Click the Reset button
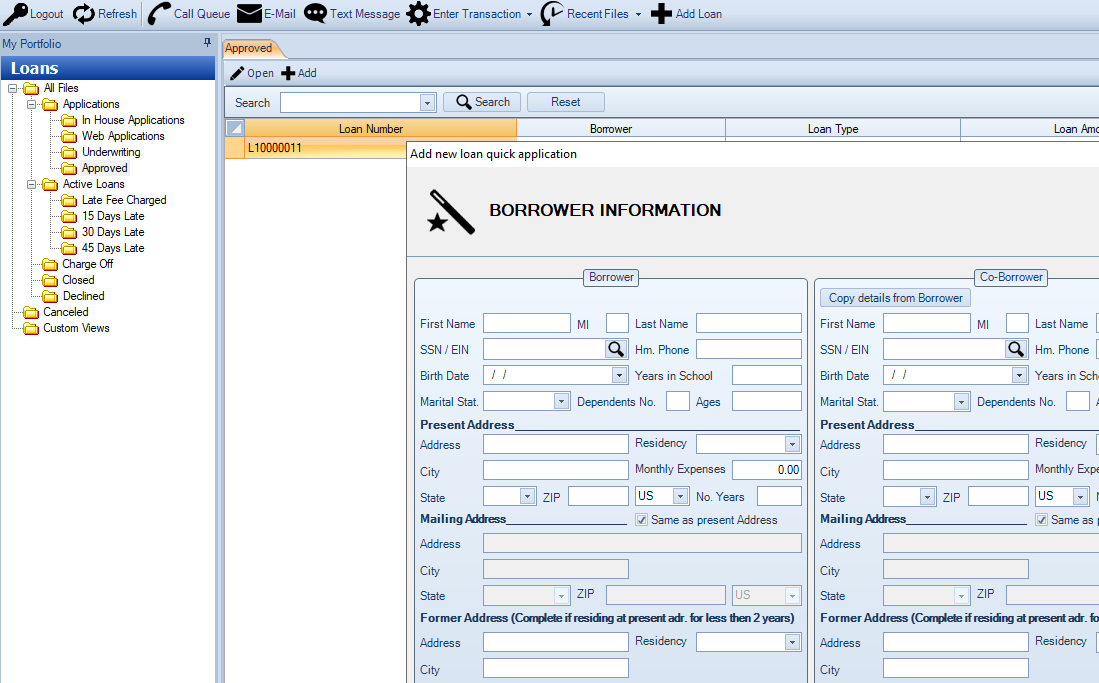Image resolution: width=1099 pixels, height=683 pixels. [x=566, y=102]
